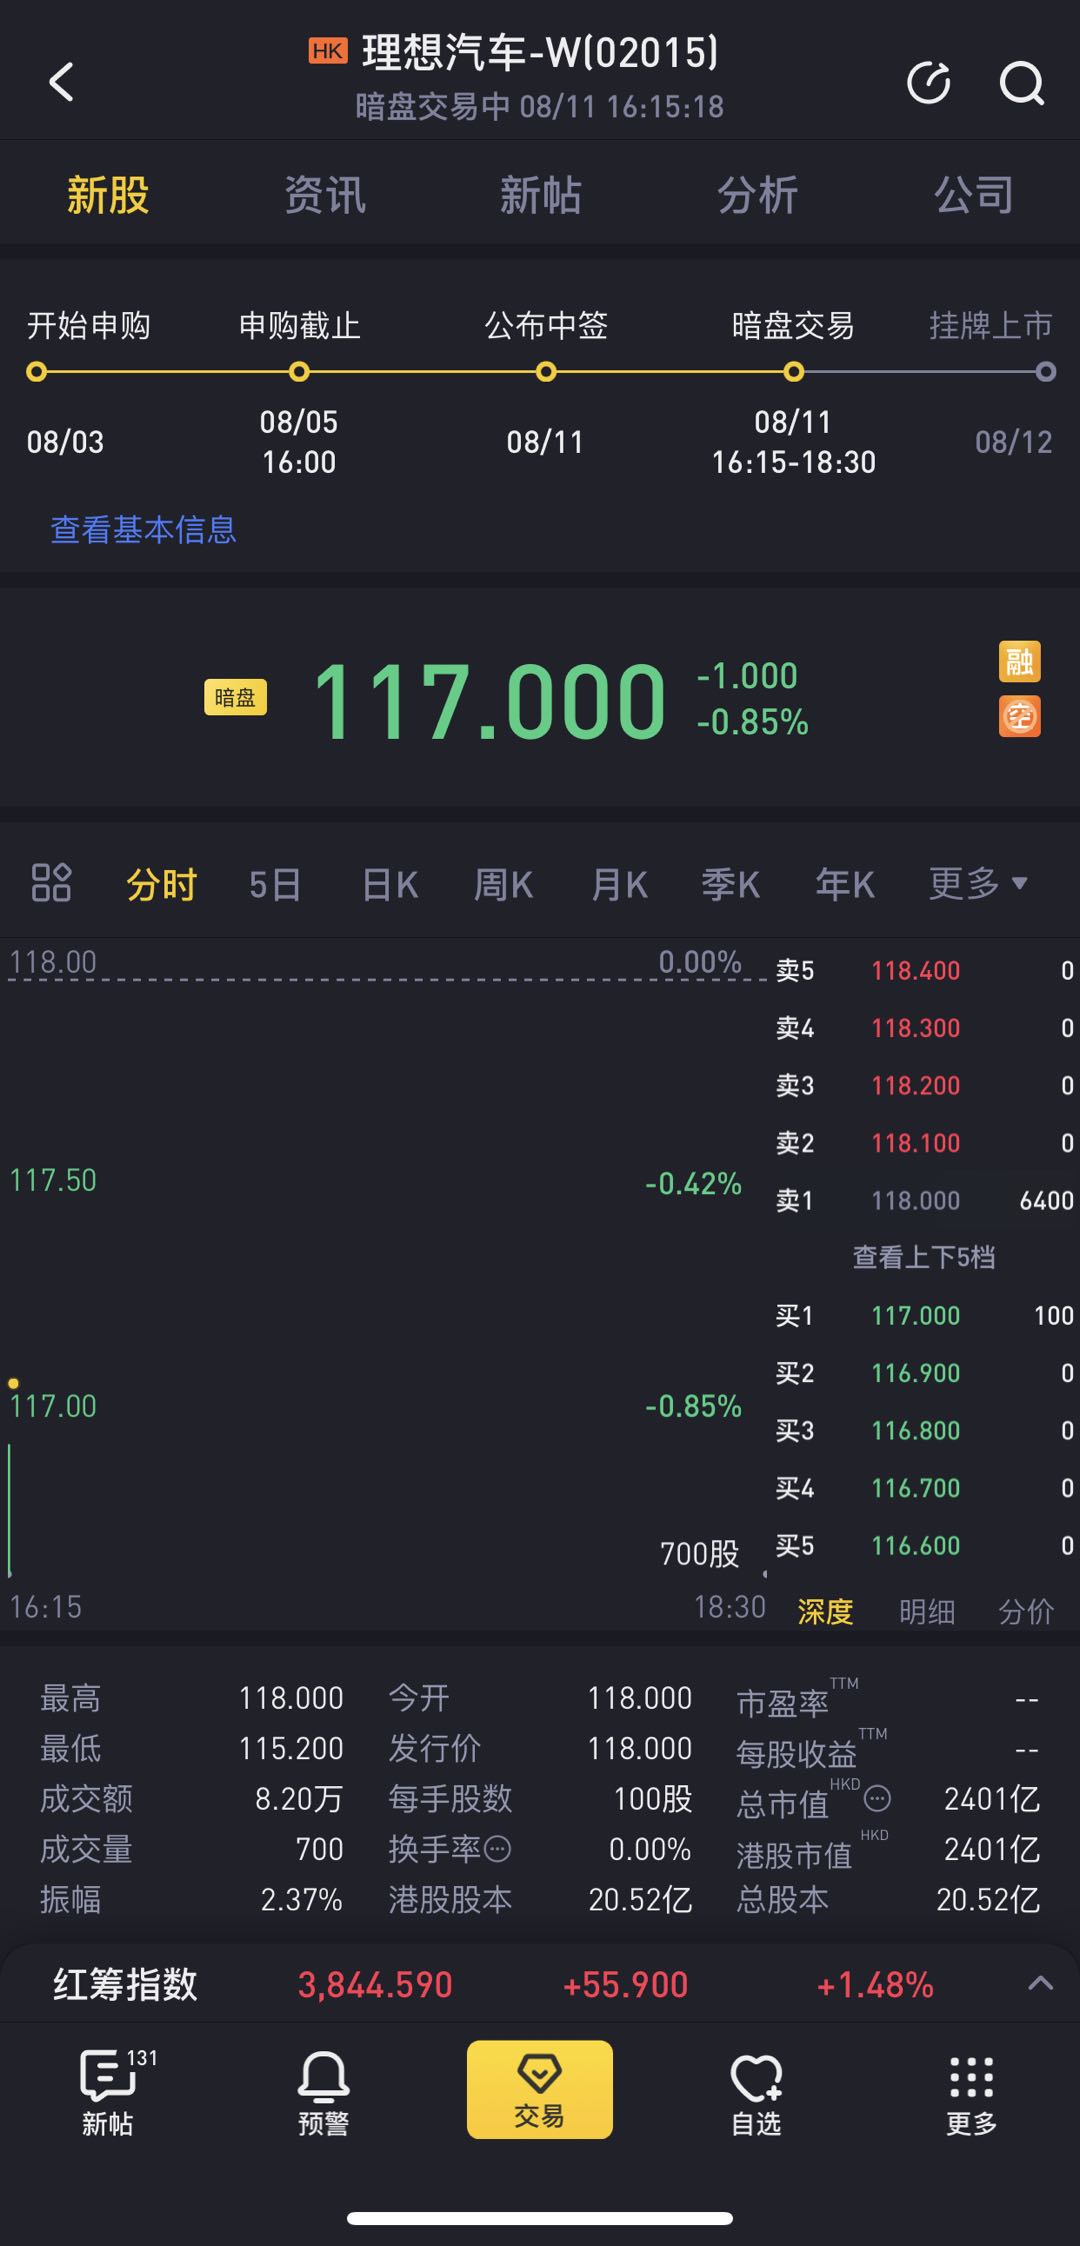Tap info icon next to 总市值
The image size is (1080, 2246).
coord(877,1799)
